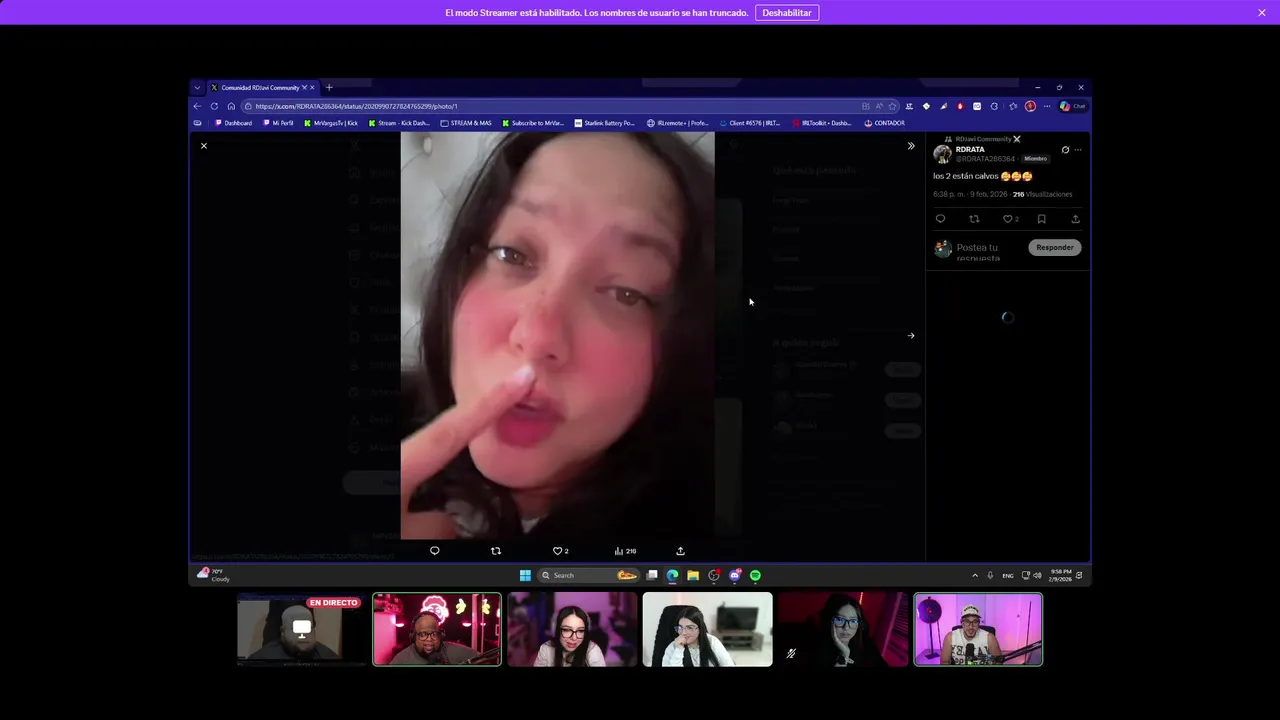Open the RDRATA display name link
1280x720 pixels.
tap(970, 150)
